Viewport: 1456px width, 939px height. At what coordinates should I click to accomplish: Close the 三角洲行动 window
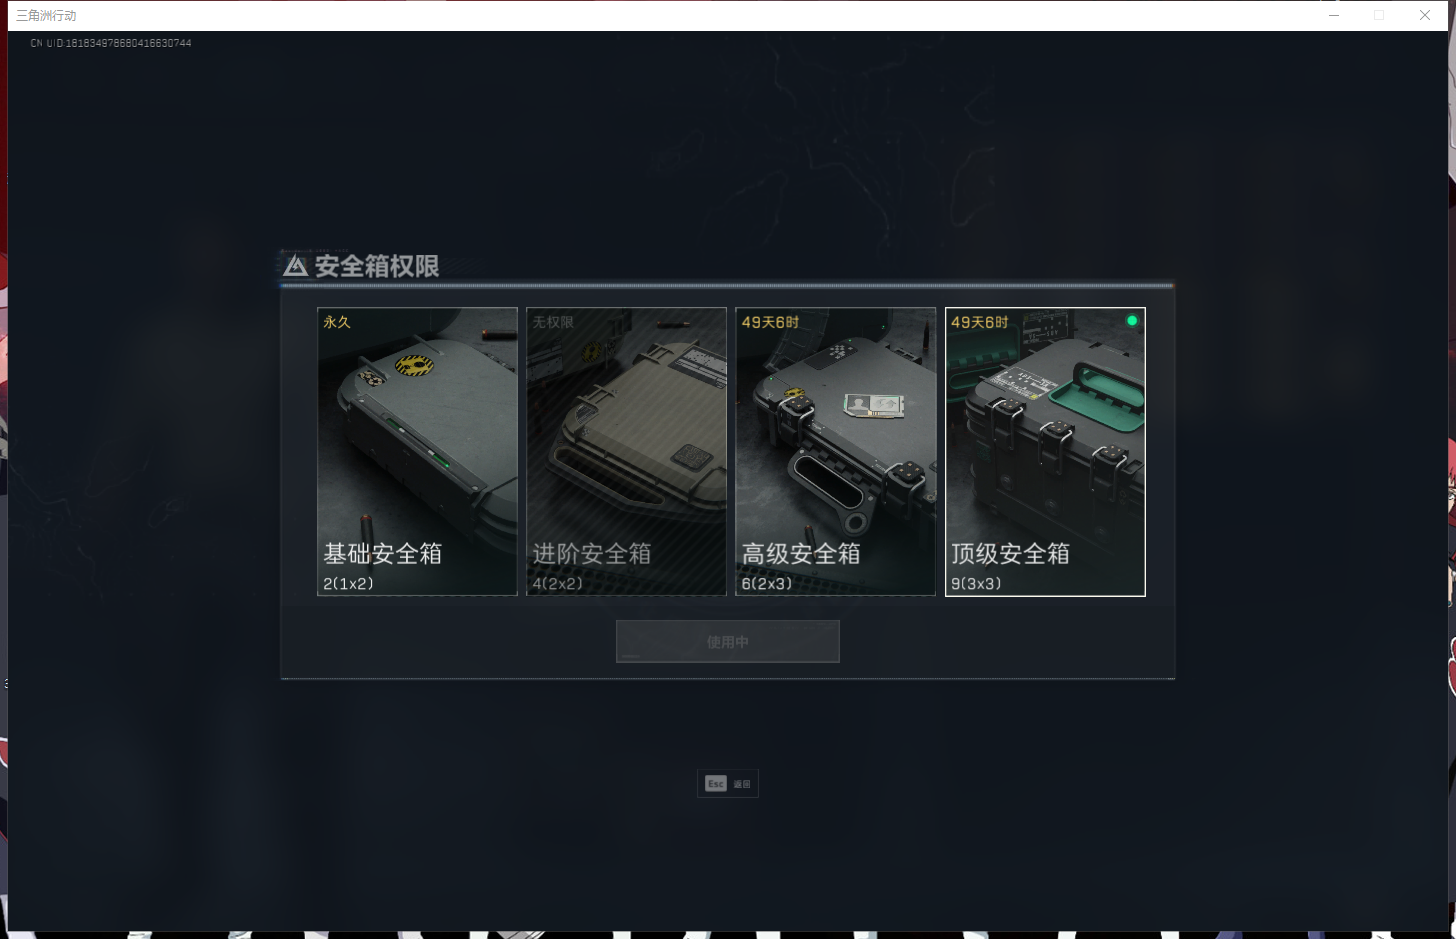click(1425, 15)
